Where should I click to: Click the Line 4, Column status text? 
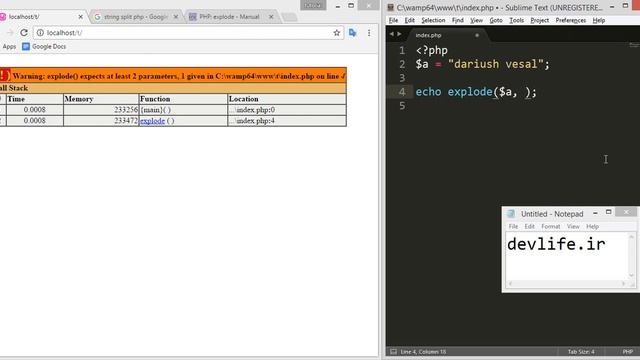(423, 351)
